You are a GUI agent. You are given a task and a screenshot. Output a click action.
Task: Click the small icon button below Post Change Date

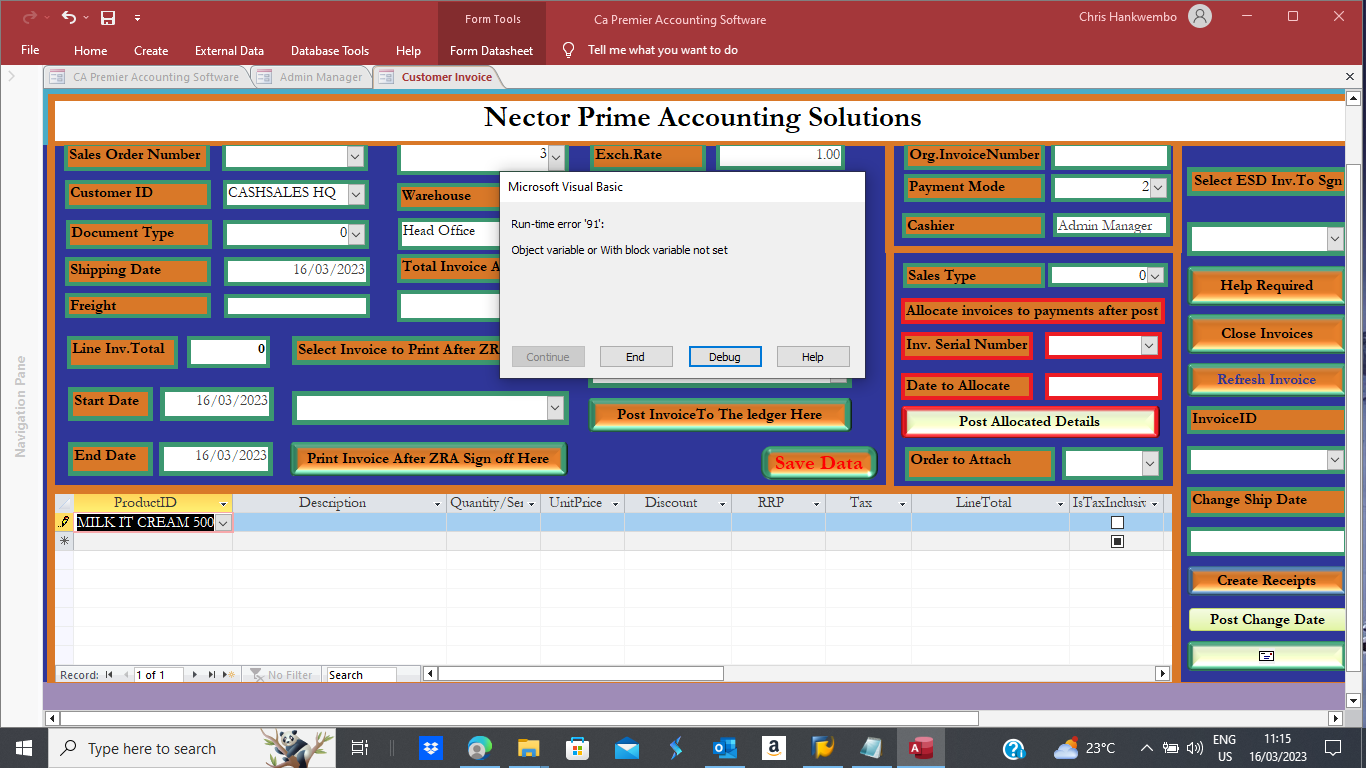pos(1266,656)
